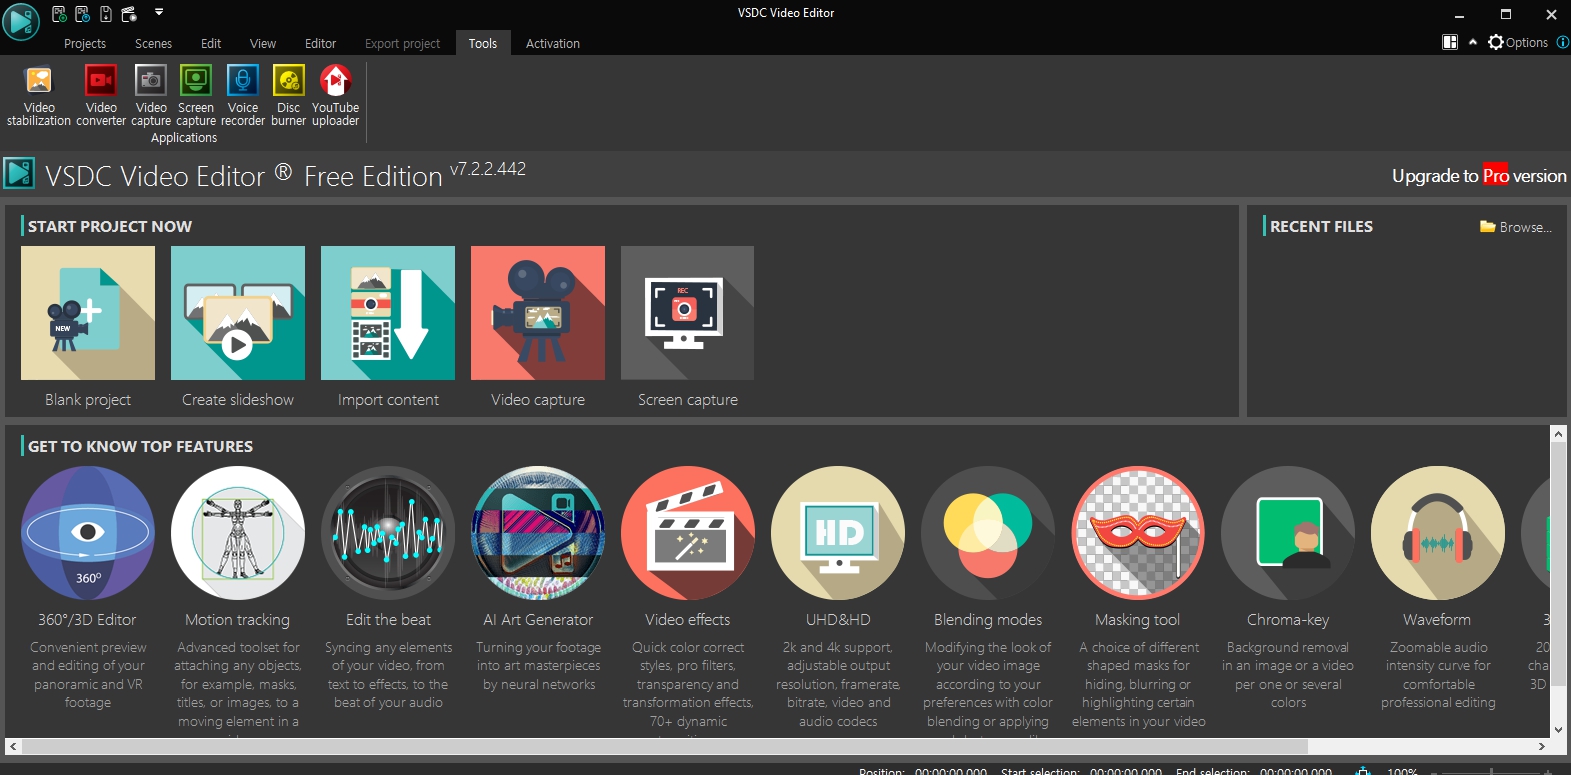Click the vertical scrollbar down arrow
1571x775 pixels.
(x=1558, y=730)
